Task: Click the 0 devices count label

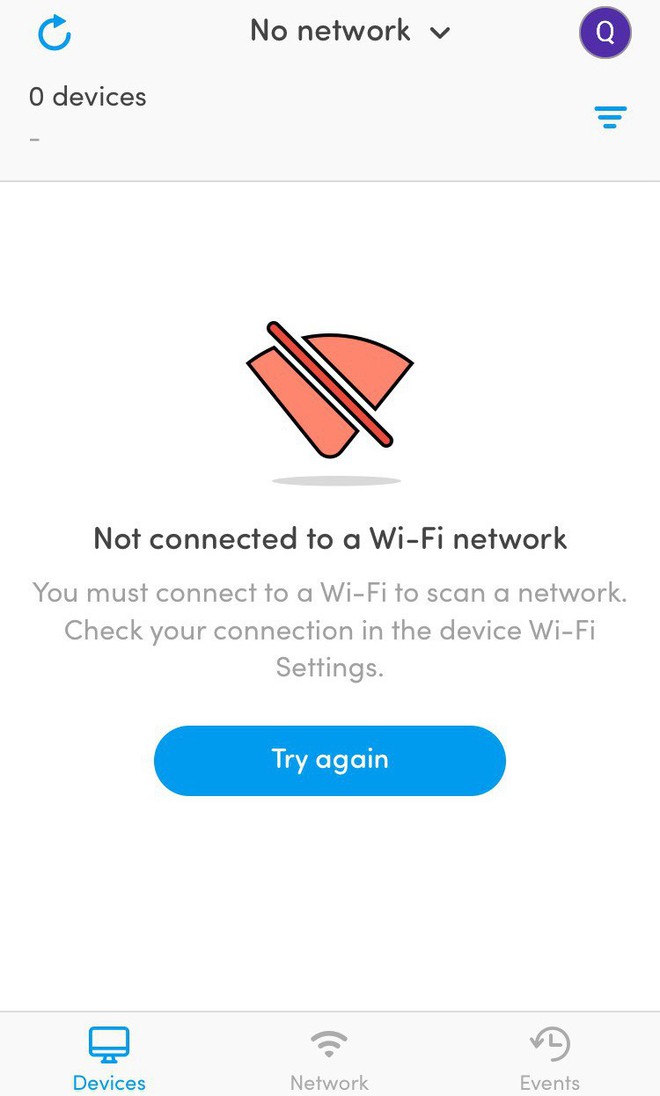Action: 87,96
